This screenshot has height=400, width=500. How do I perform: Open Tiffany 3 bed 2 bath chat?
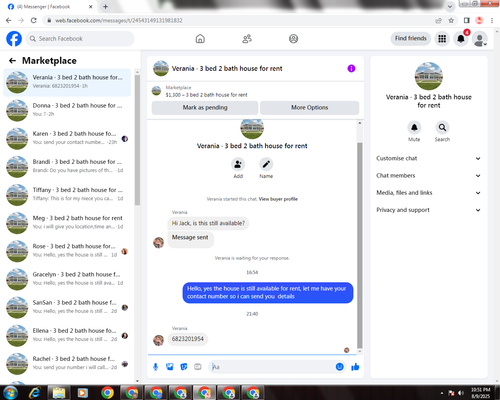coord(67,195)
